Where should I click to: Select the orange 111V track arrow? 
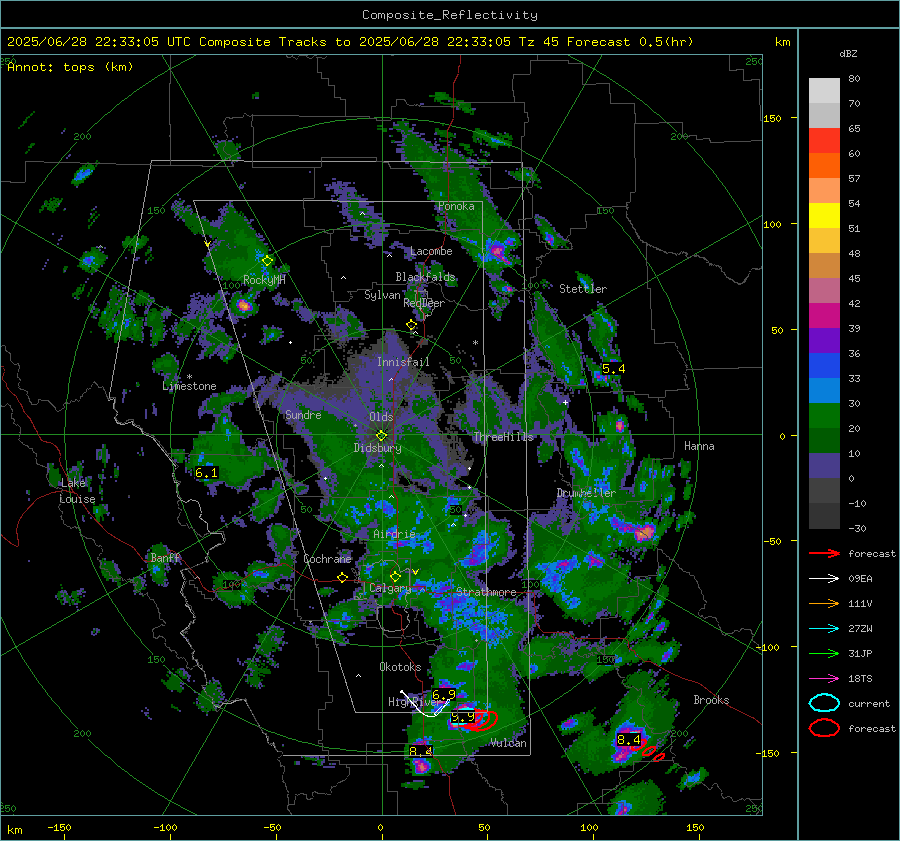coord(824,603)
